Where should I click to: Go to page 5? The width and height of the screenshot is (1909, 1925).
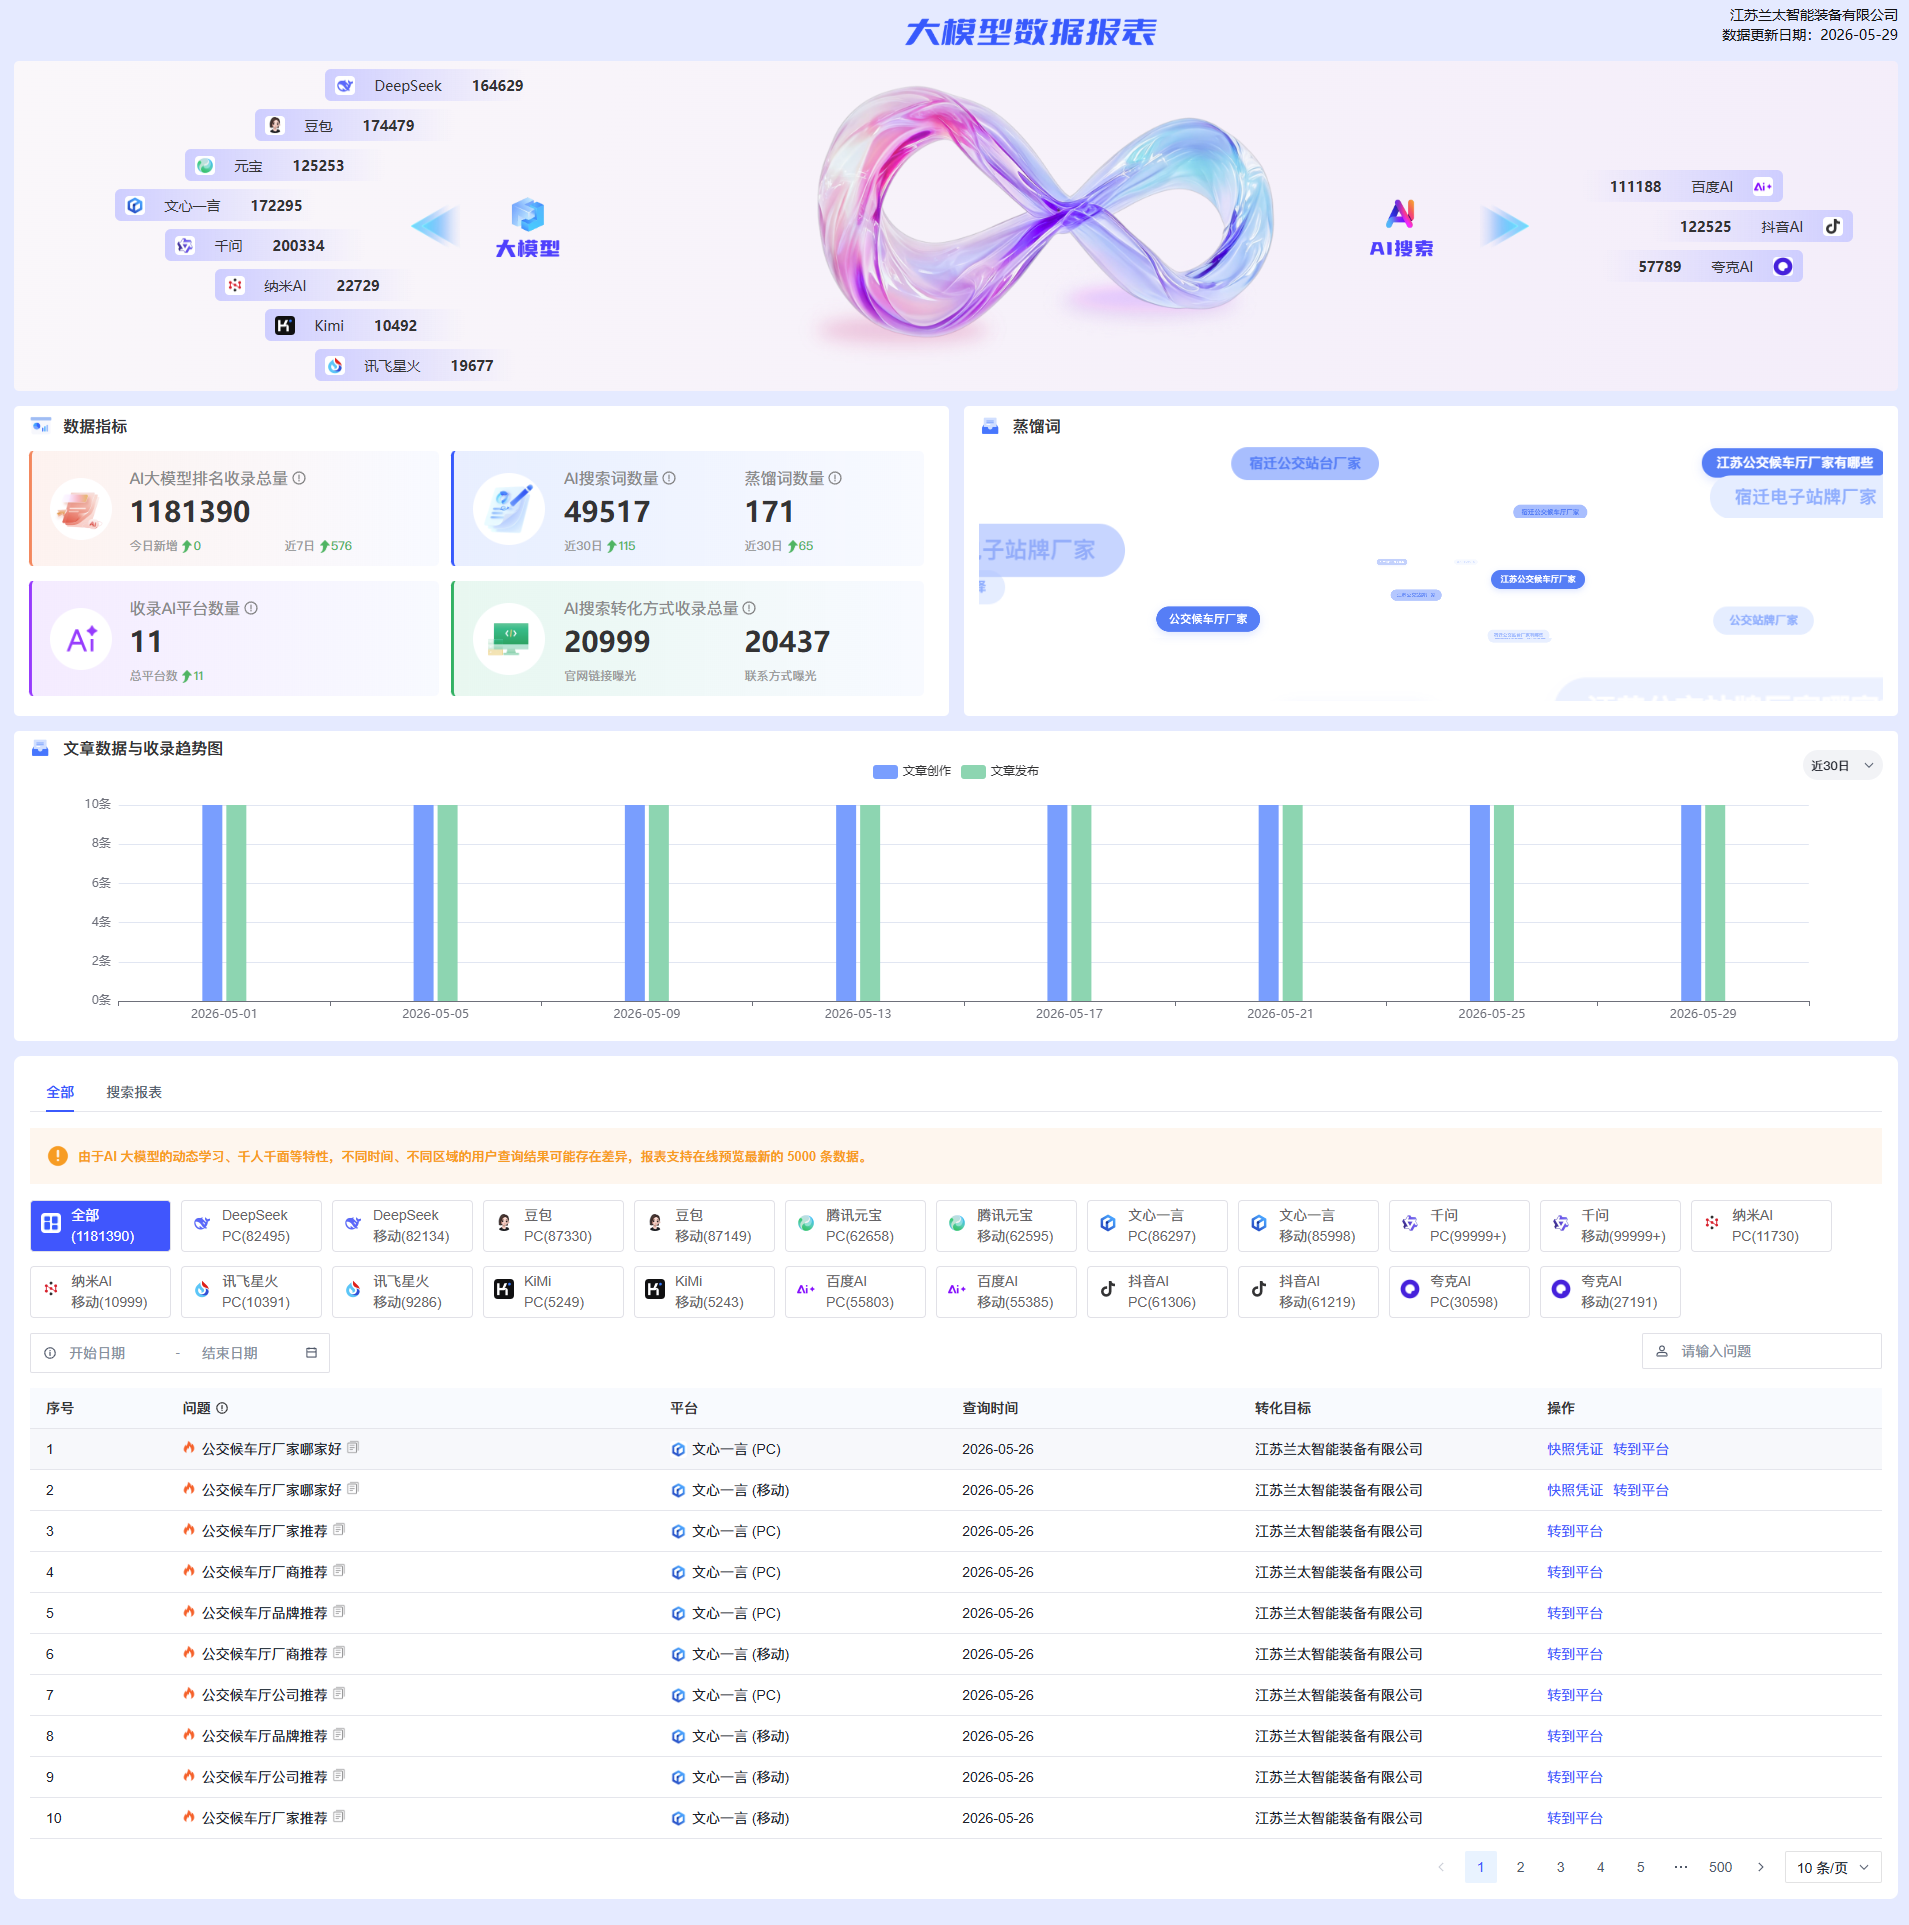pos(1641,1867)
